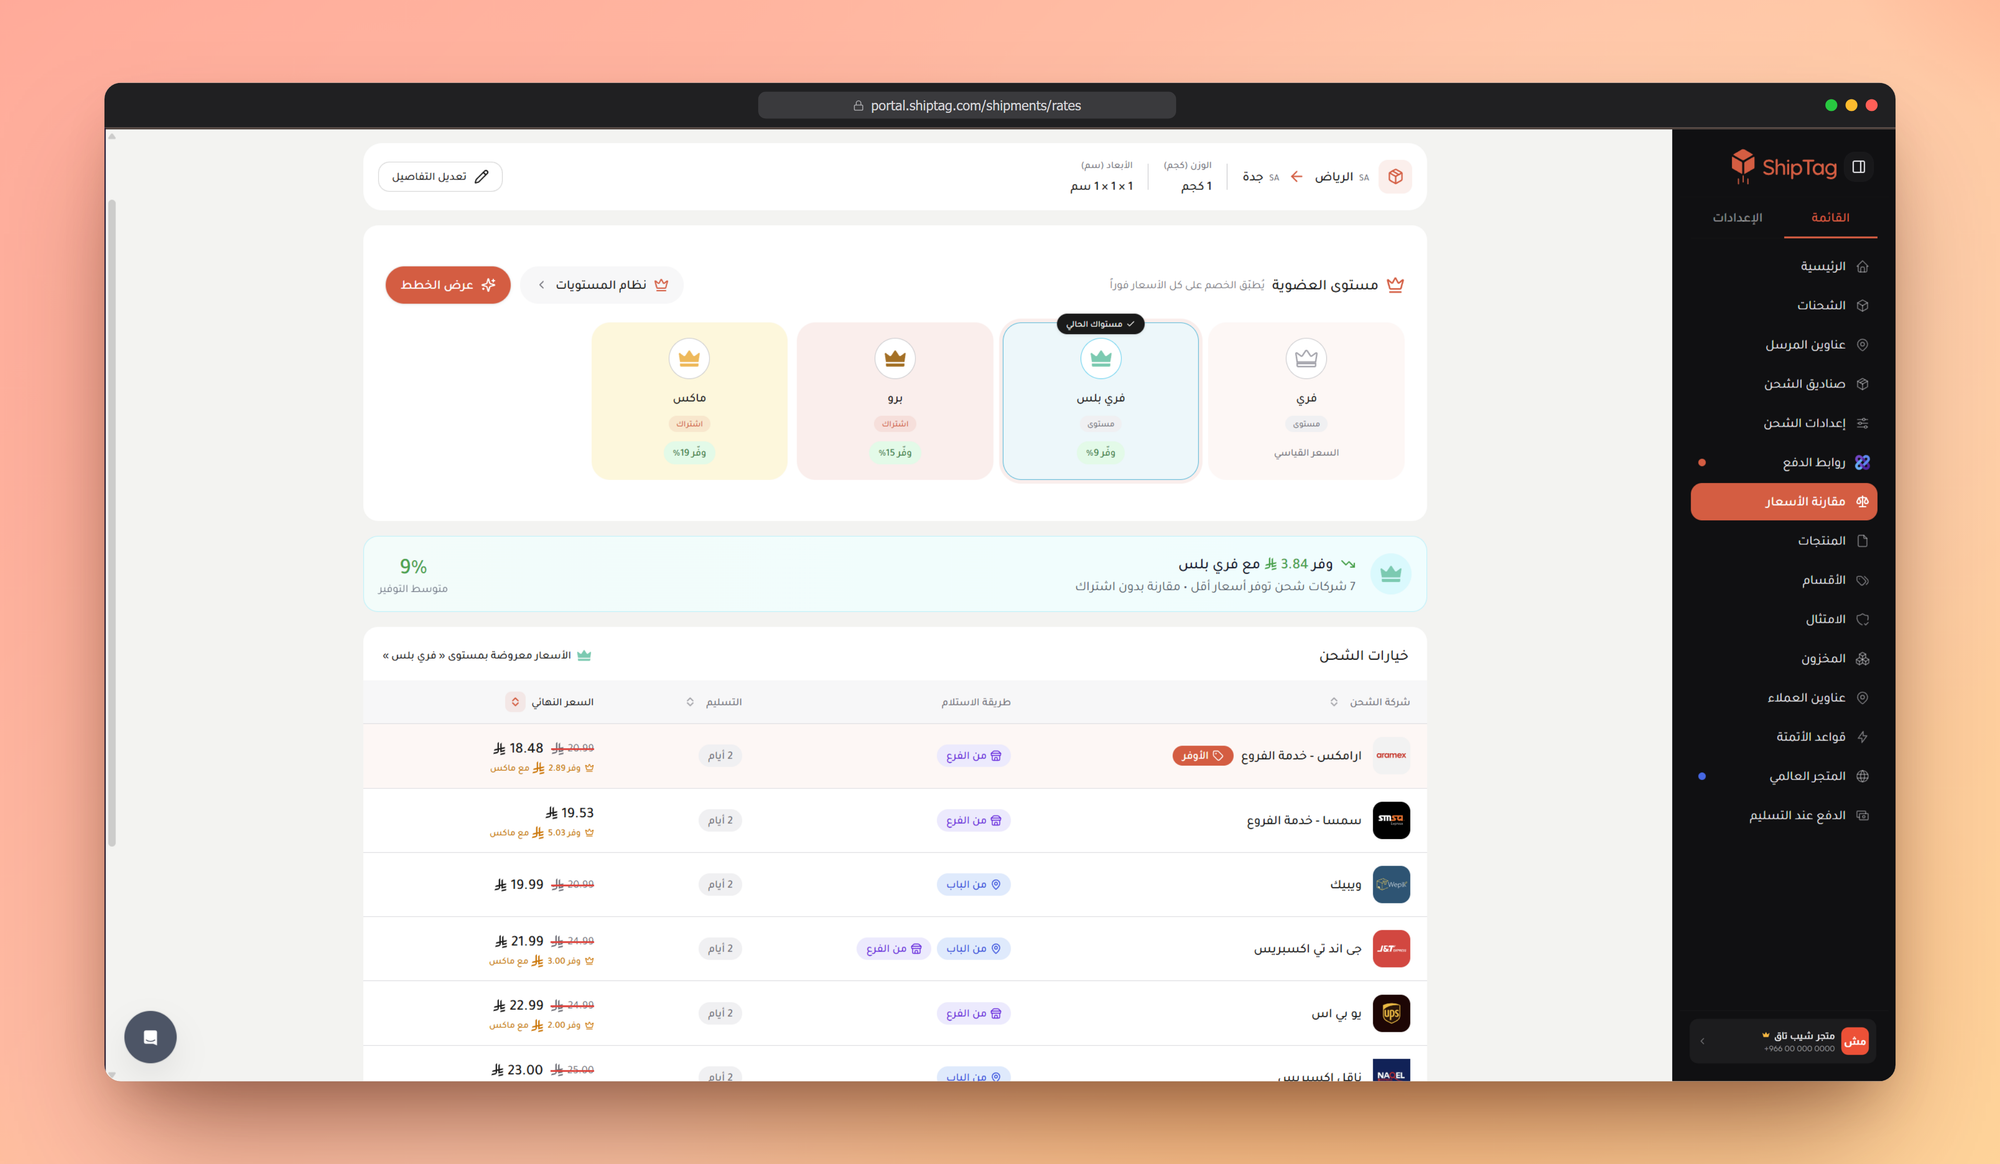Select price 19.53 in سمسا row

570,813
